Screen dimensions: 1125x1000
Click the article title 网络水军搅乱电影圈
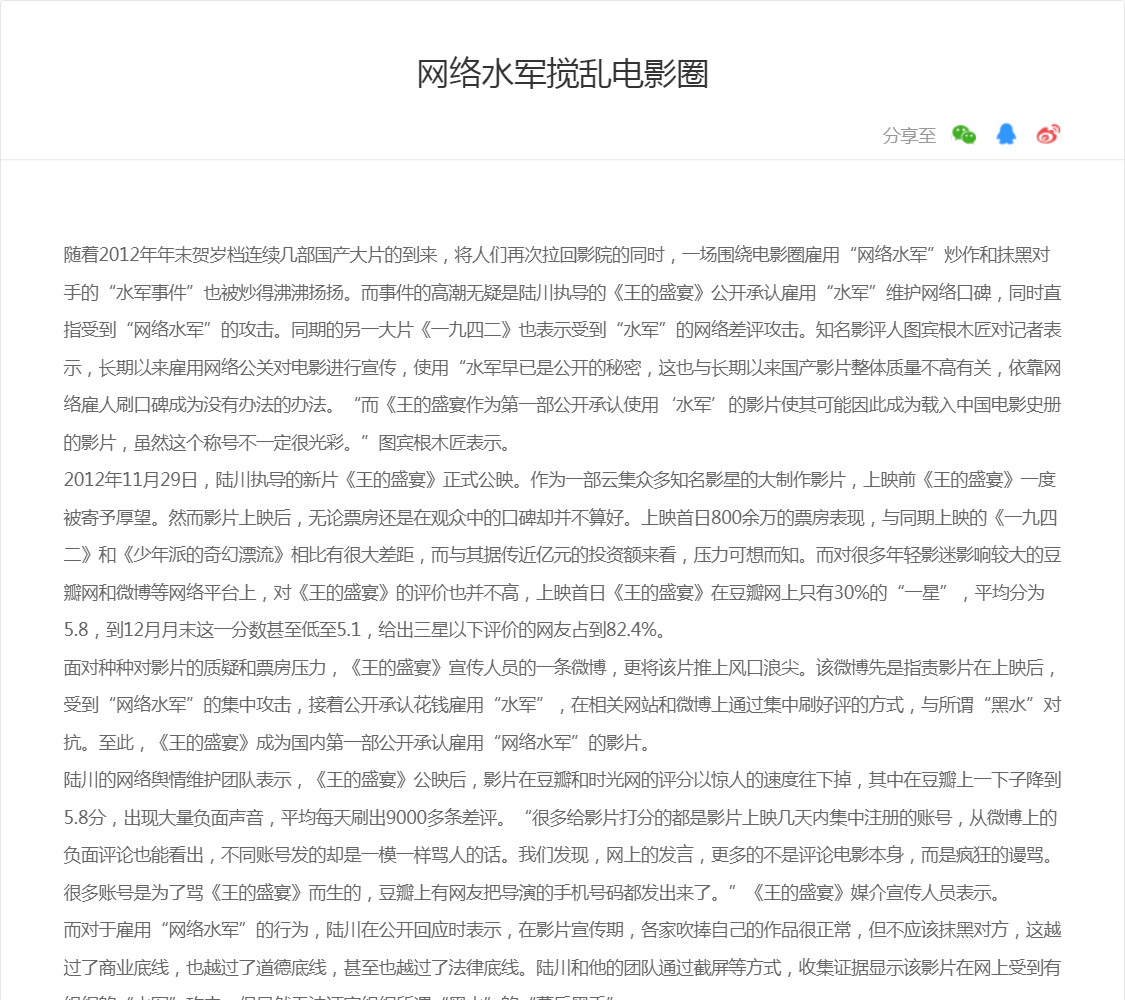click(562, 74)
